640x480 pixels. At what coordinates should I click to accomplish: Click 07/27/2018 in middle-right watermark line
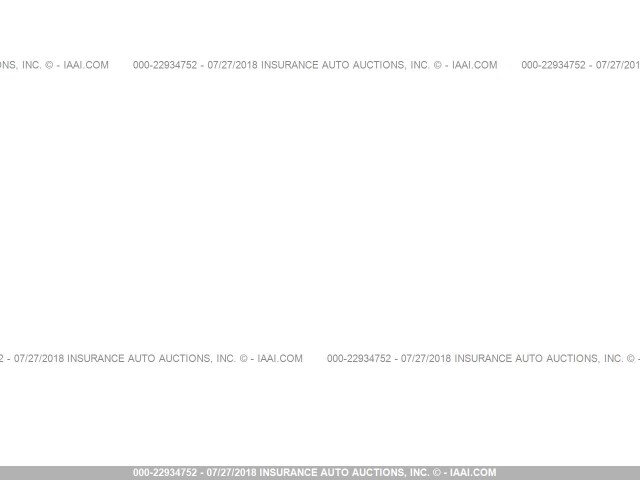tap(427, 358)
